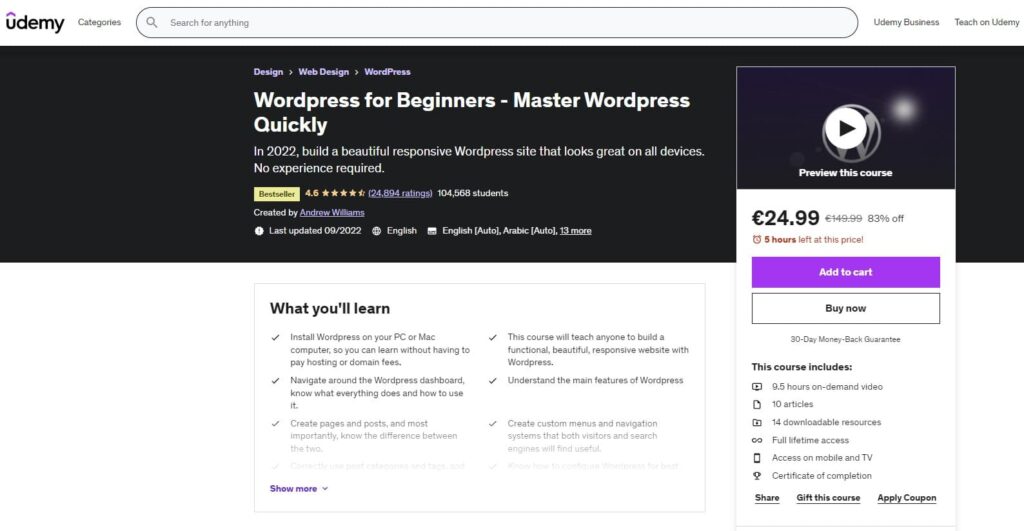Screen dimensions: 1024x531
Task: Click the 83% off text
Action: pyautogui.click(x=886, y=219)
